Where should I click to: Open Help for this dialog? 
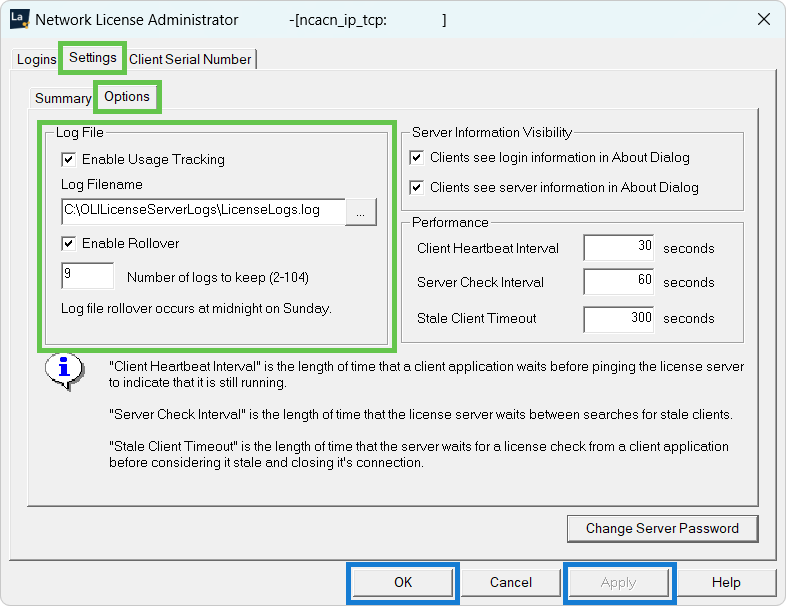pyautogui.click(x=726, y=582)
